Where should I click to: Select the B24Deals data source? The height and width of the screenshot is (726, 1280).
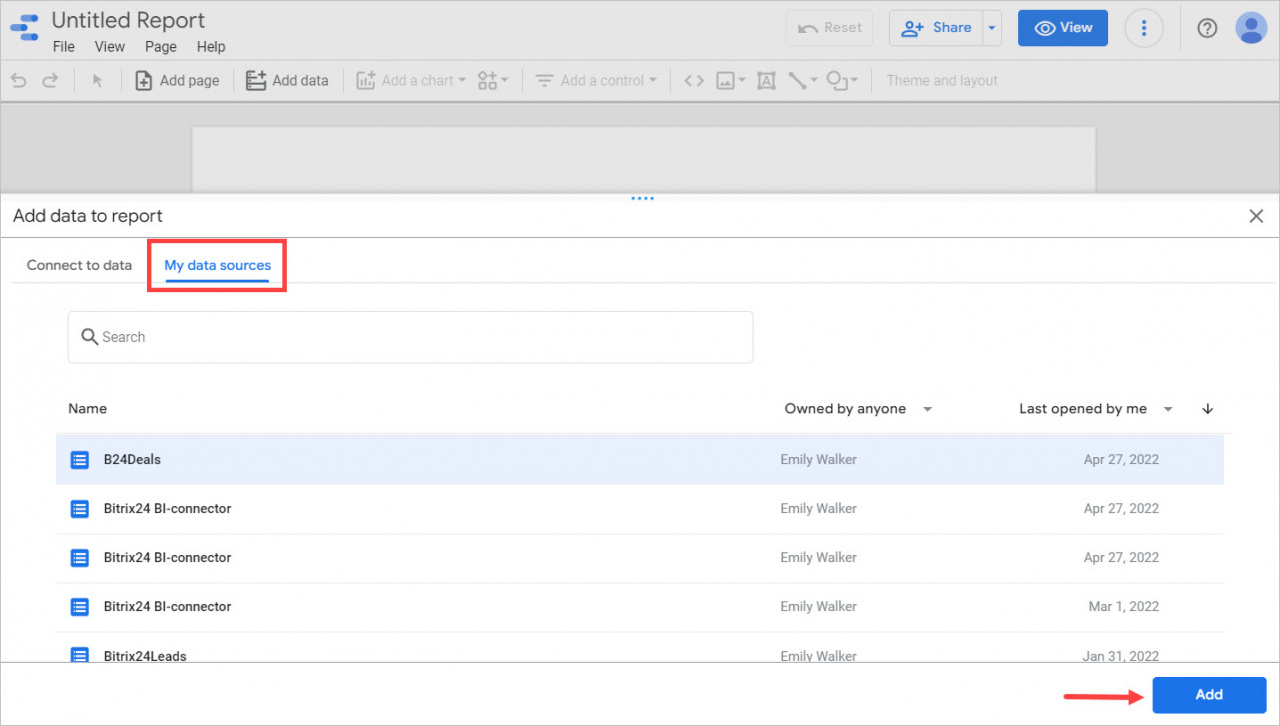click(x=640, y=460)
